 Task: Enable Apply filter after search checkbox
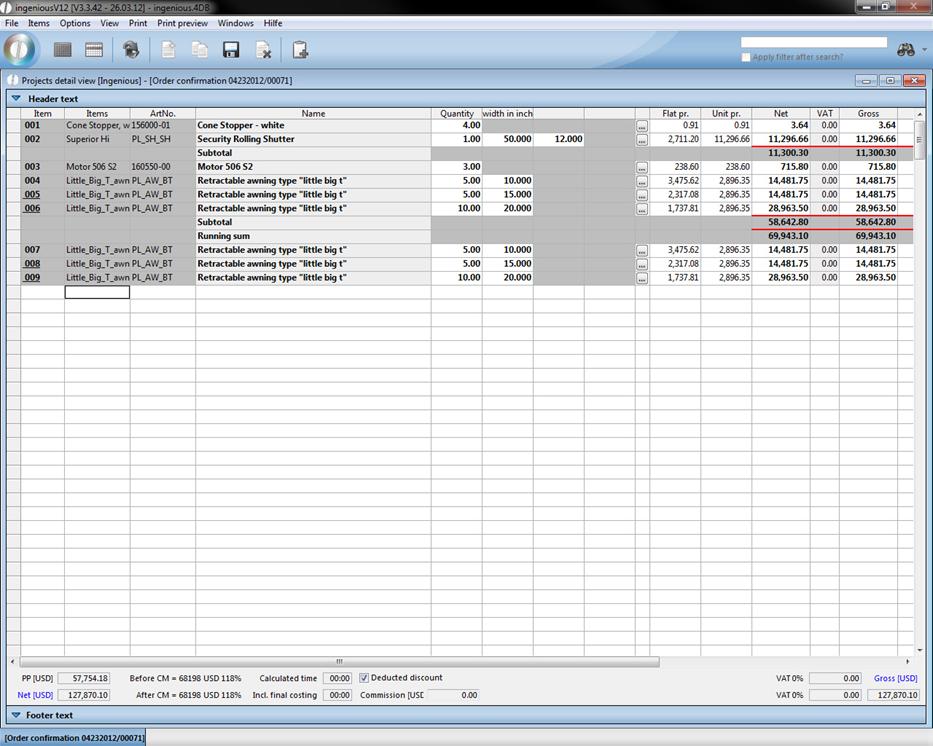click(x=746, y=57)
